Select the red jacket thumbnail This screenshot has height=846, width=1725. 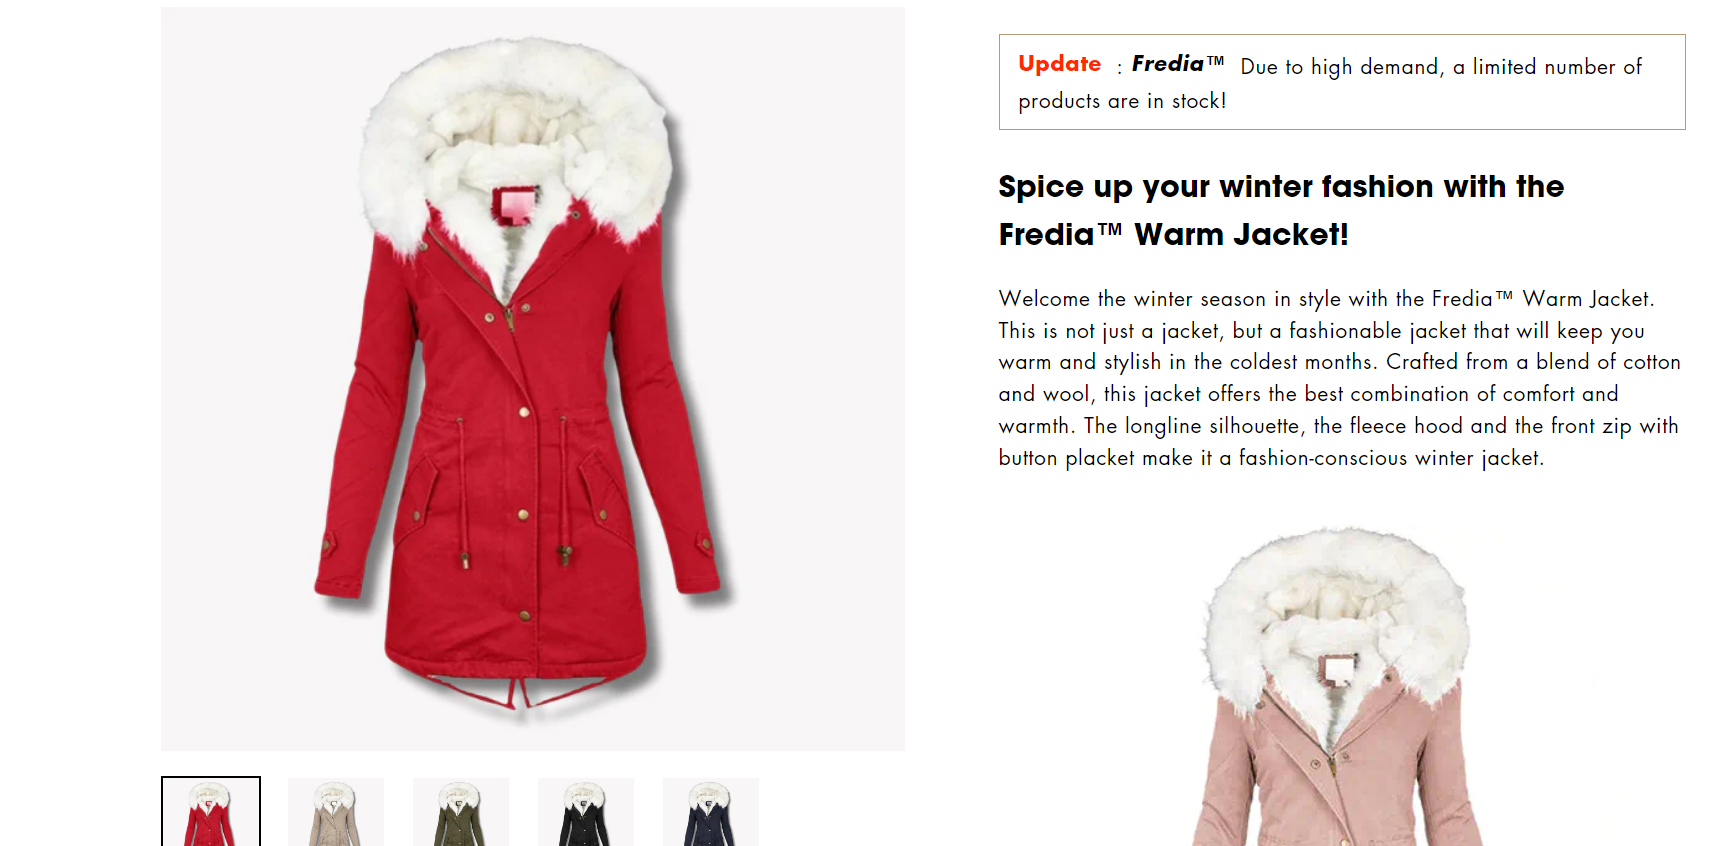point(211,812)
